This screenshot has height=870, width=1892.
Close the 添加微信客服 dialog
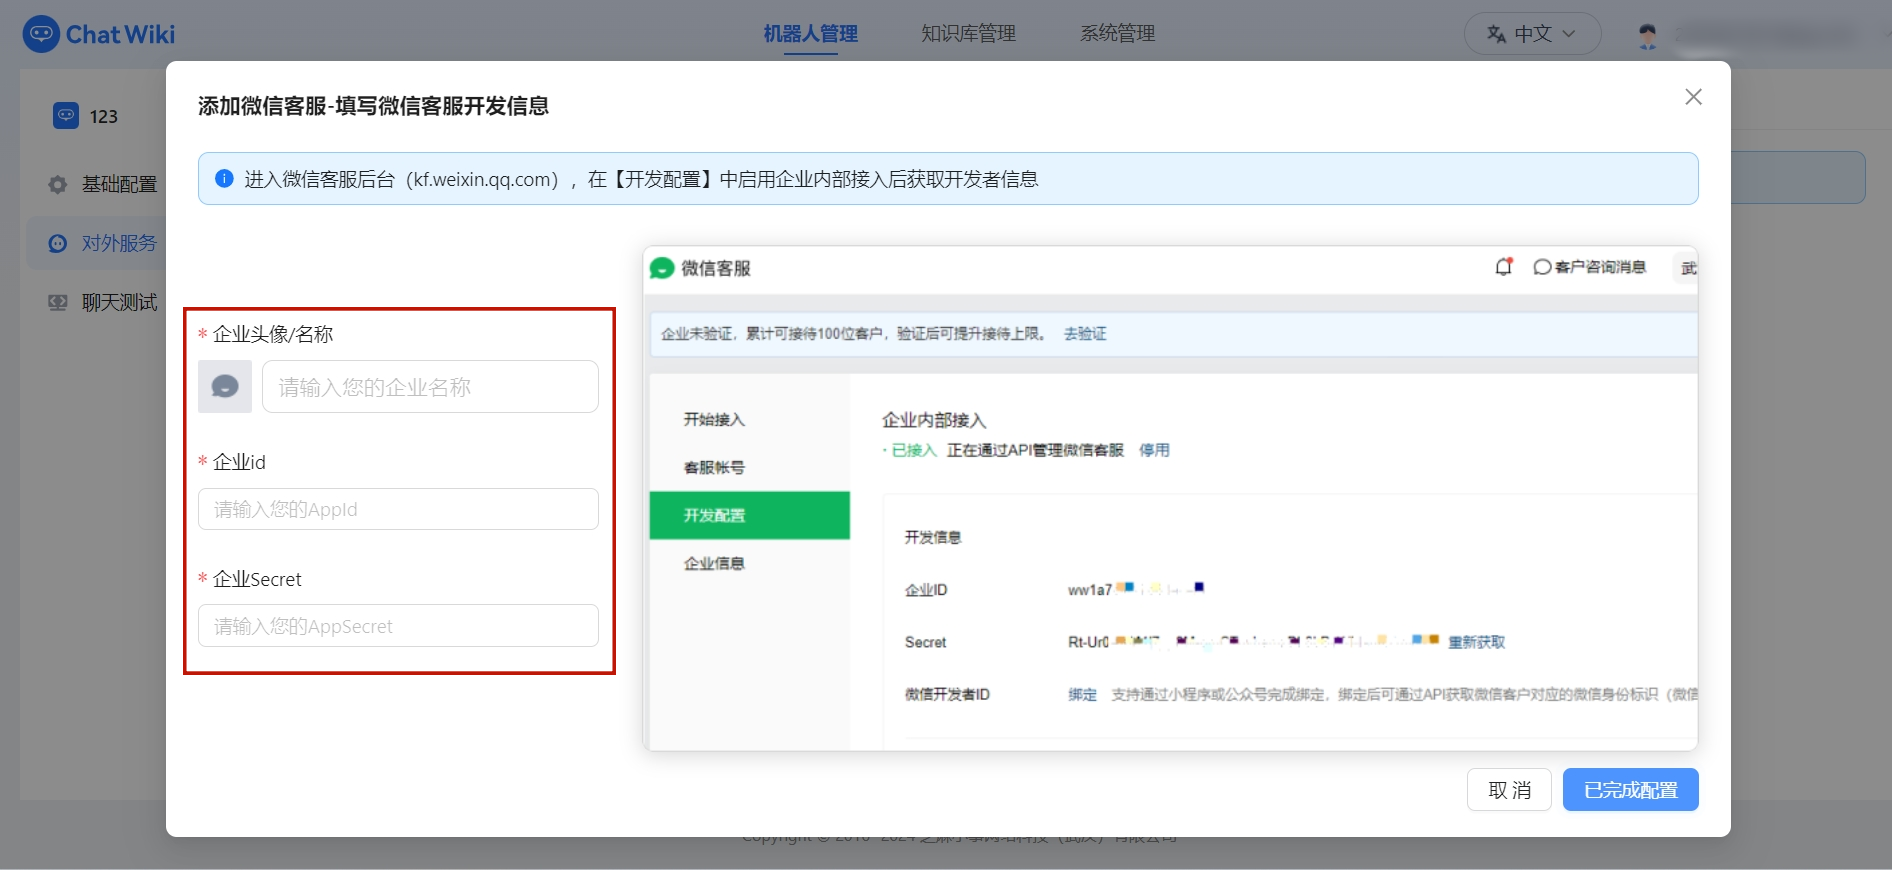(1693, 97)
